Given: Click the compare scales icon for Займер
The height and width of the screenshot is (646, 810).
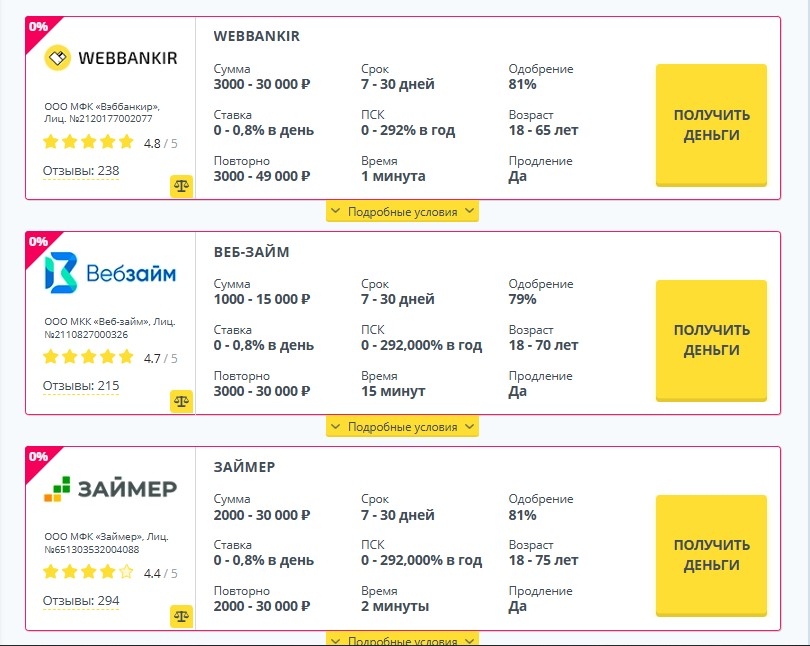Looking at the screenshot, I should pyautogui.click(x=181, y=615).
